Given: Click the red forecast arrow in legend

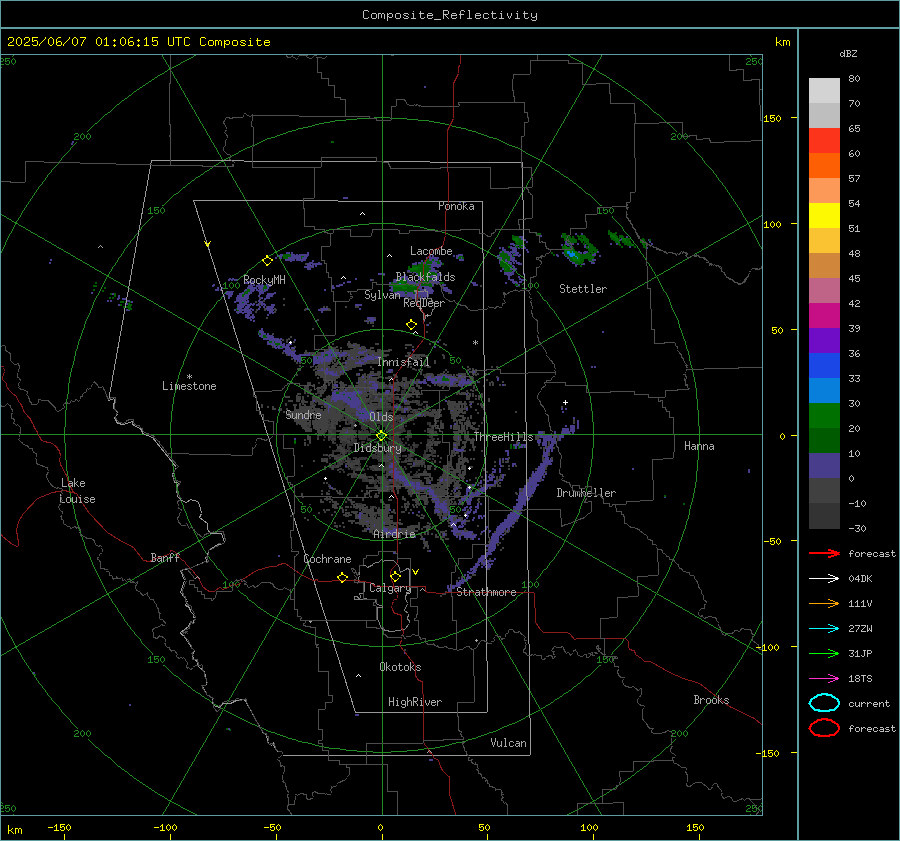Looking at the screenshot, I should click(824, 553).
